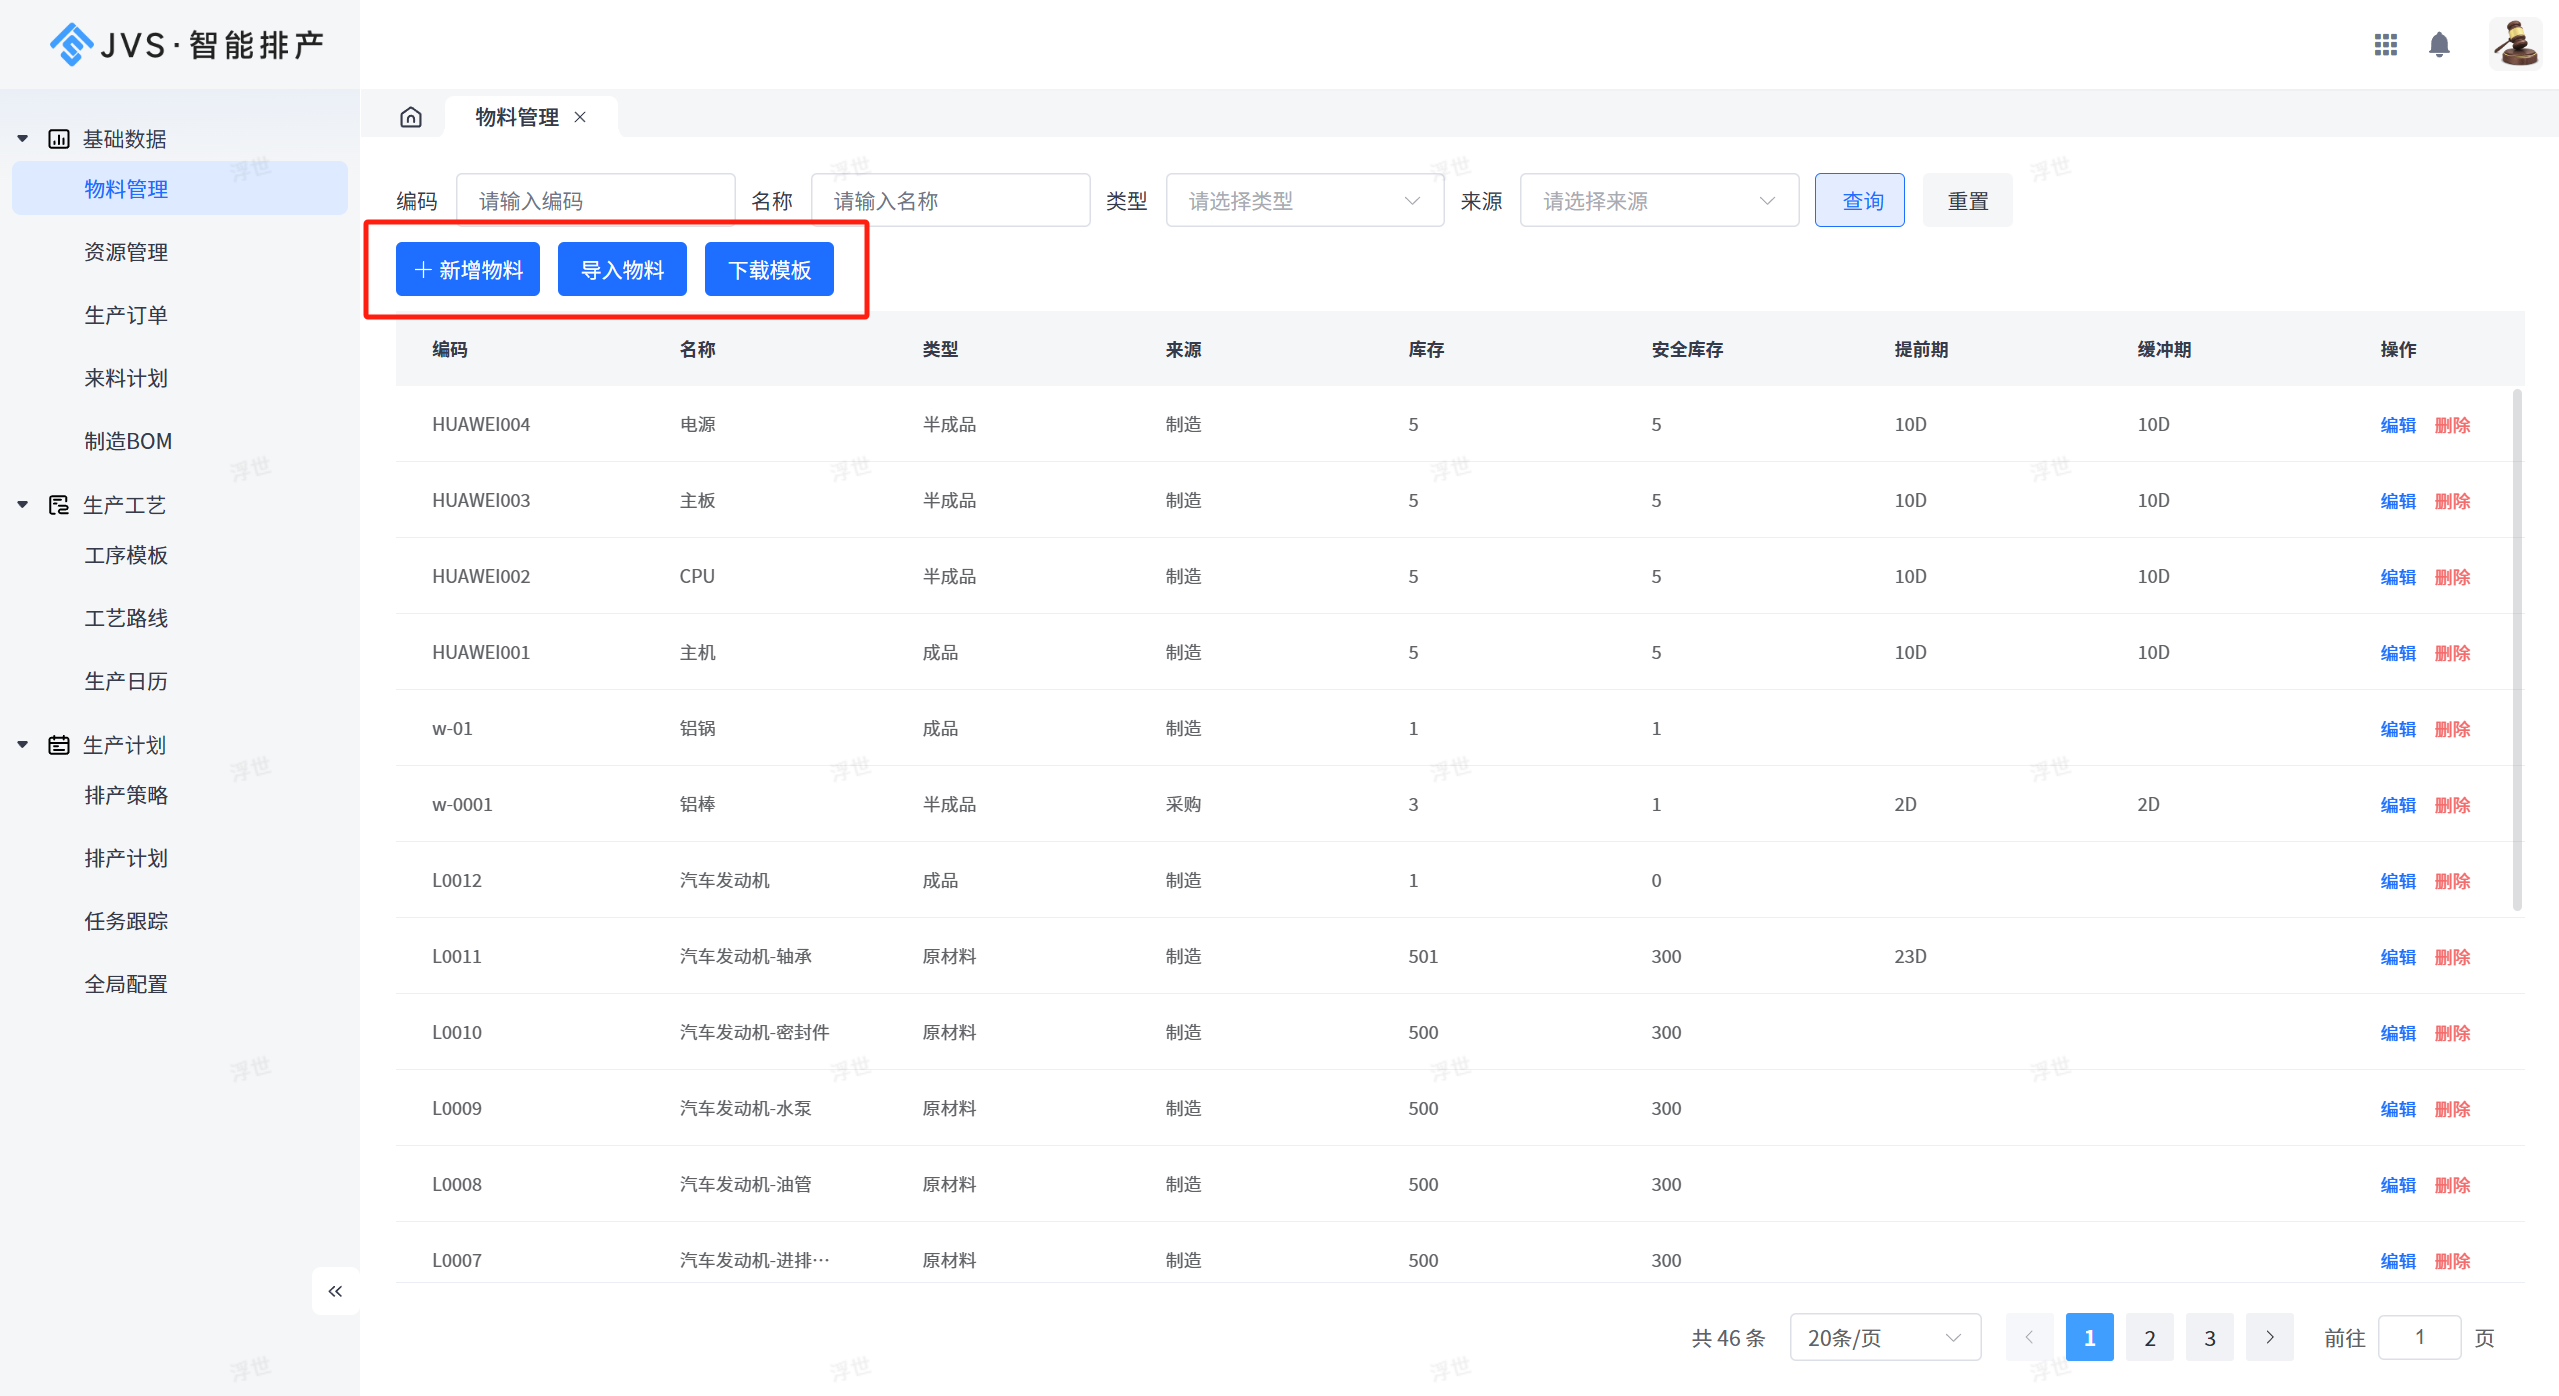Screen dimensions: 2559x1396
Task: Click the user avatar image
Action: pos(2514,45)
